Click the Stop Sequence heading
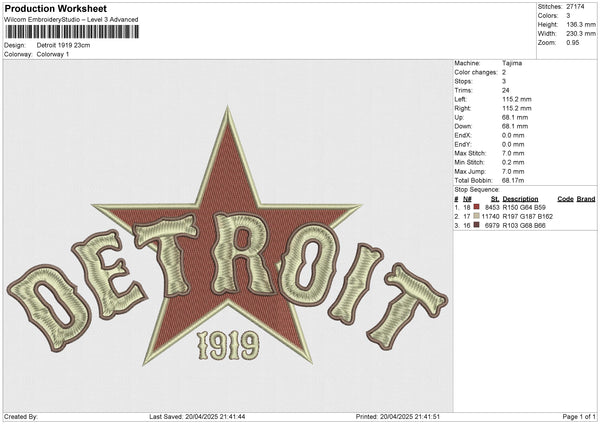This screenshot has height=424, width=600. [476, 189]
